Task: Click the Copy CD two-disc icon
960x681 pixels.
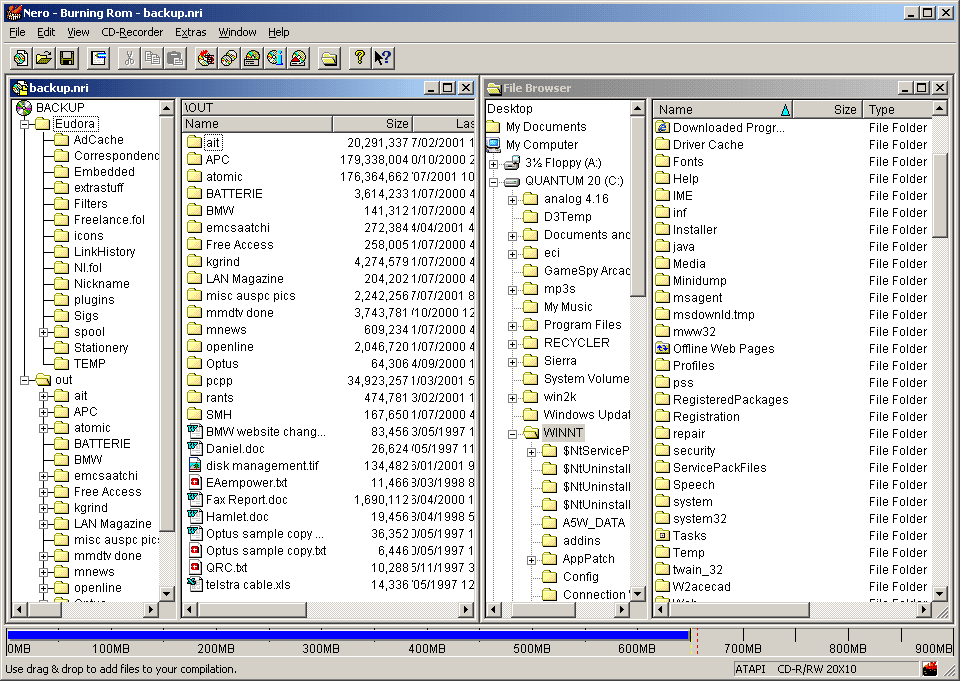Action: 229,58
